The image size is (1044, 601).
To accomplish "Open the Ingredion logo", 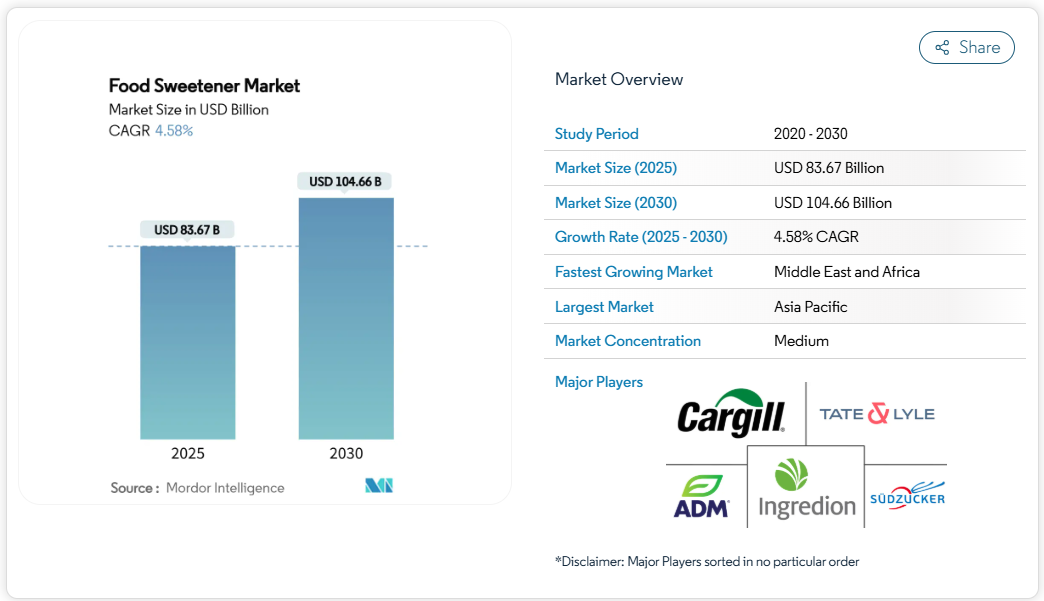I will tap(806, 489).
